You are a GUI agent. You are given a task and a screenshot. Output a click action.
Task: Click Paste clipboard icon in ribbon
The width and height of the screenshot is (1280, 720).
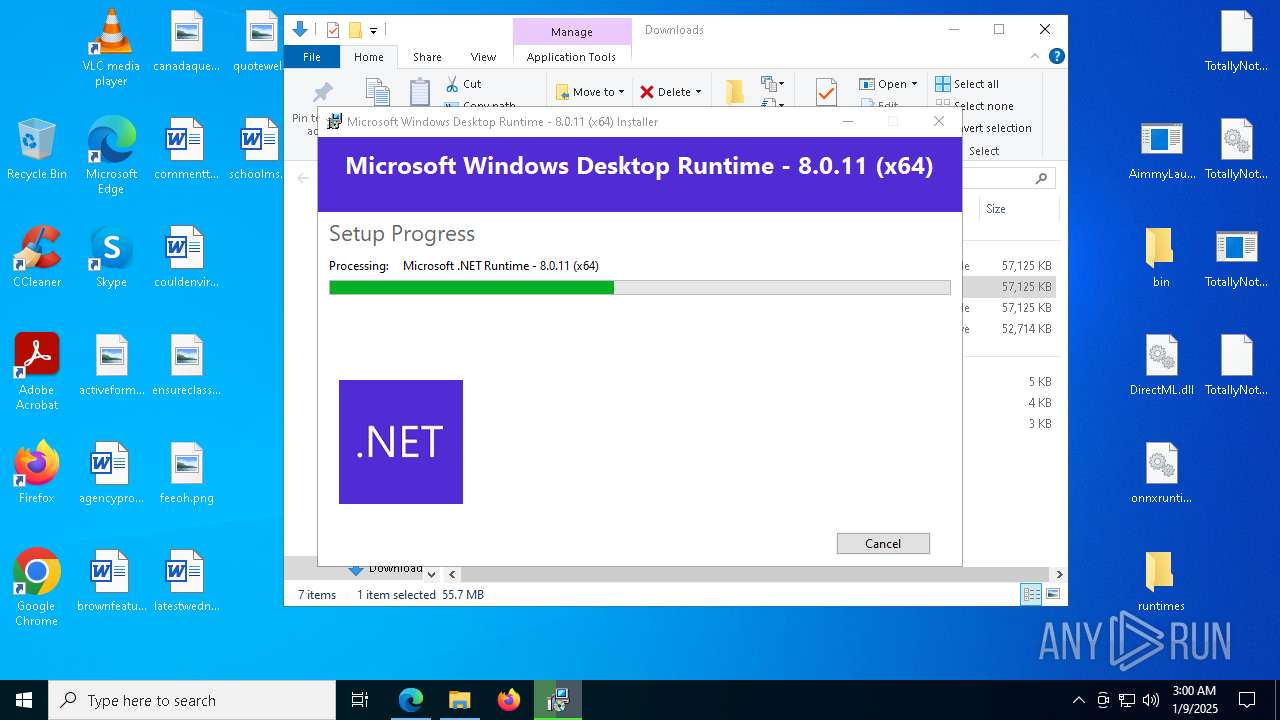pyautogui.click(x=420, y=91)
